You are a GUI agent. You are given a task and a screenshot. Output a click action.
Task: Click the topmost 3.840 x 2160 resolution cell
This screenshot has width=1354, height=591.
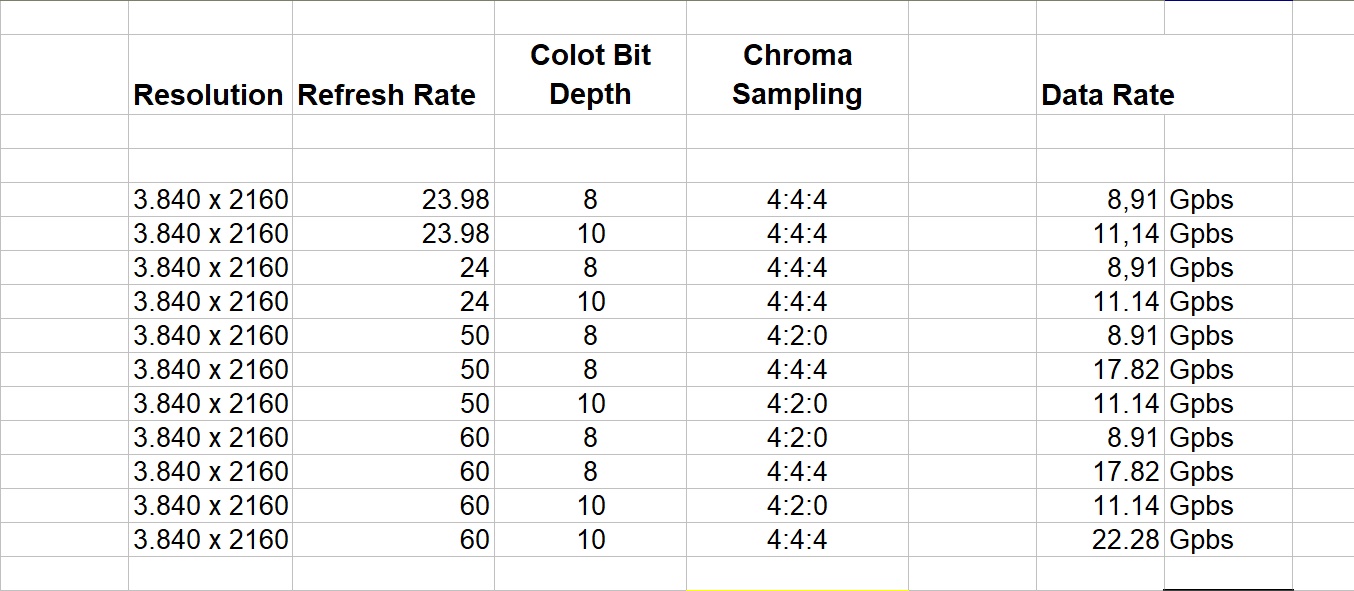click(x=211, y=200)
